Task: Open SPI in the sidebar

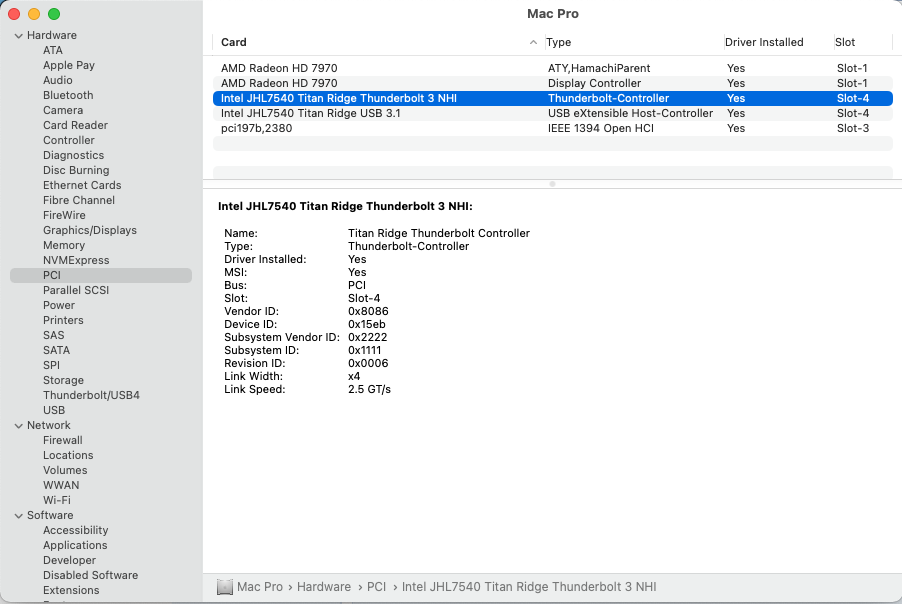Action: 51,365
